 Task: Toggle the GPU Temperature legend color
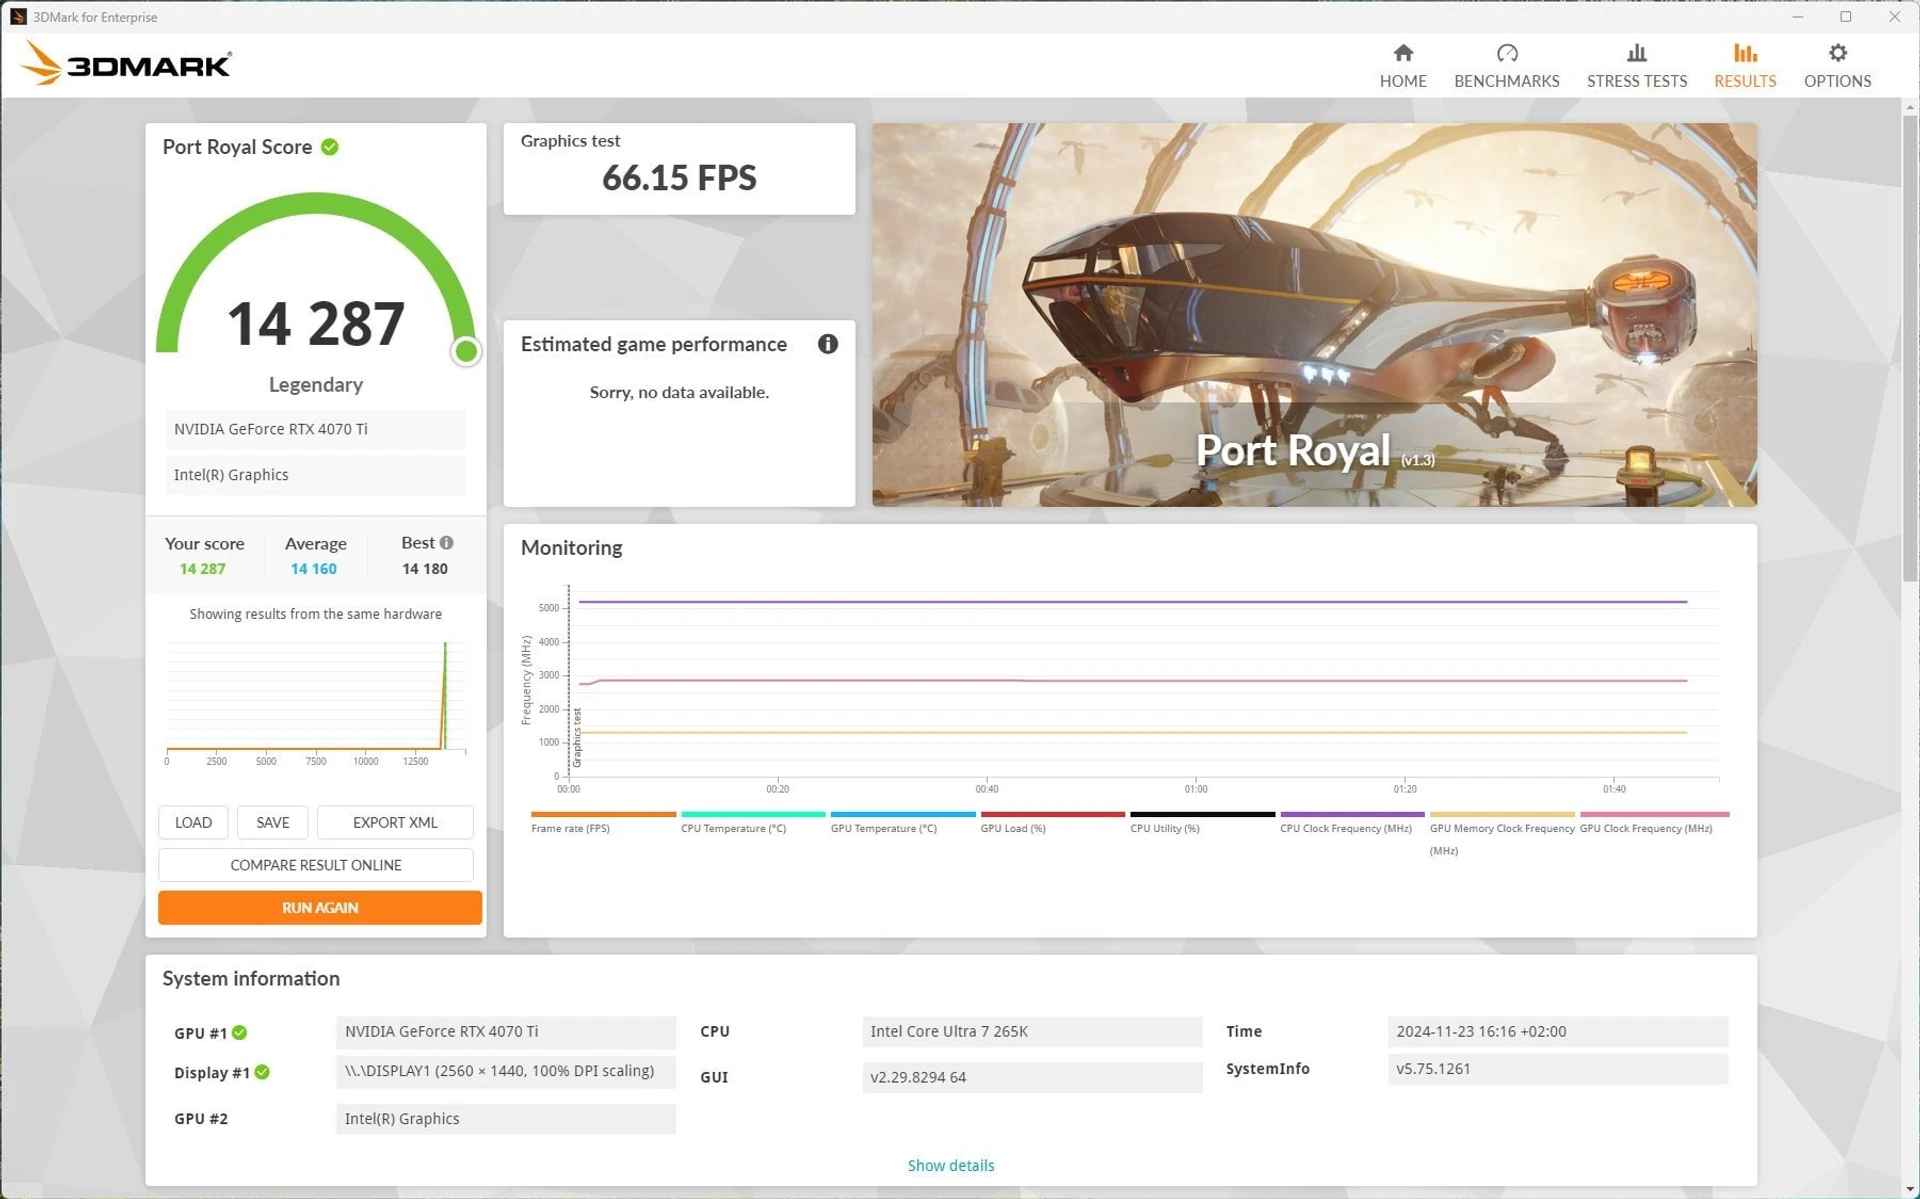pyautogui.click(x=902, y=814)
